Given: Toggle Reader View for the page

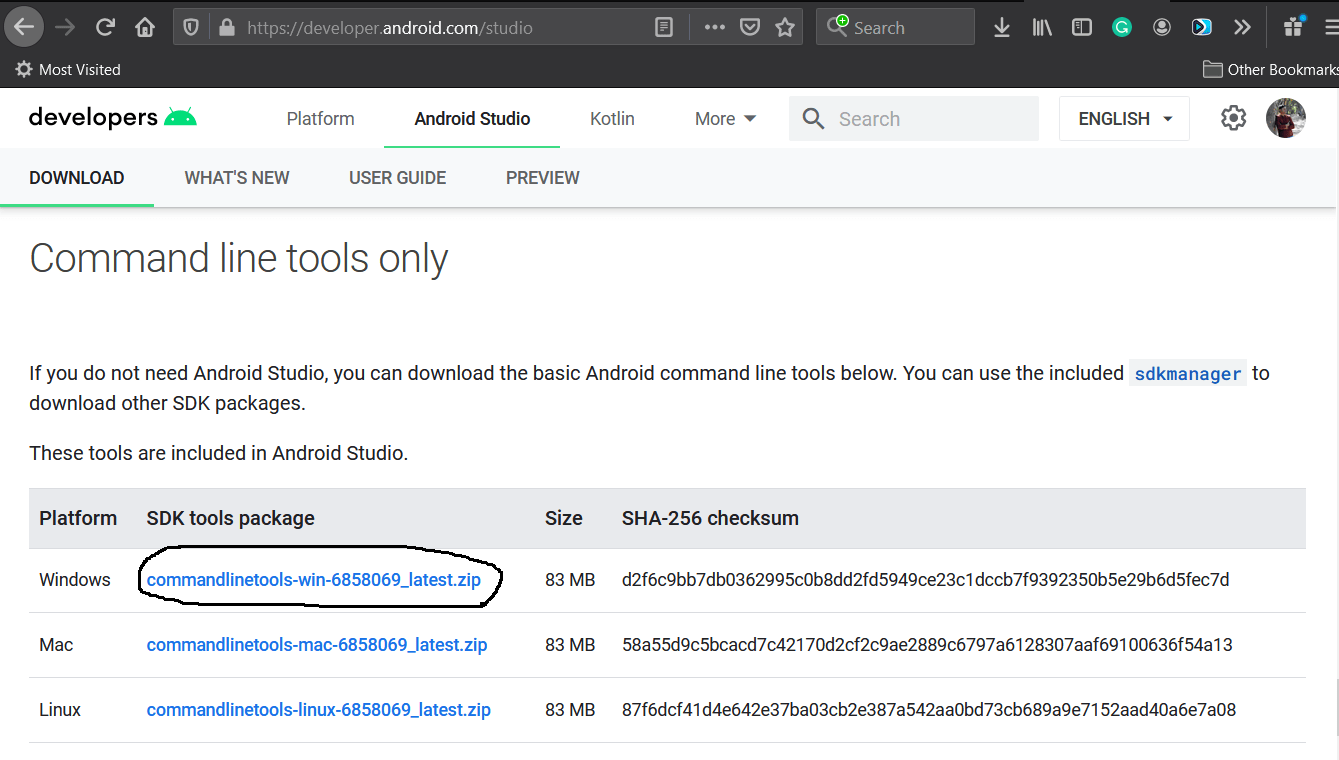Looking at the screenshot, I should click(663, 27).
